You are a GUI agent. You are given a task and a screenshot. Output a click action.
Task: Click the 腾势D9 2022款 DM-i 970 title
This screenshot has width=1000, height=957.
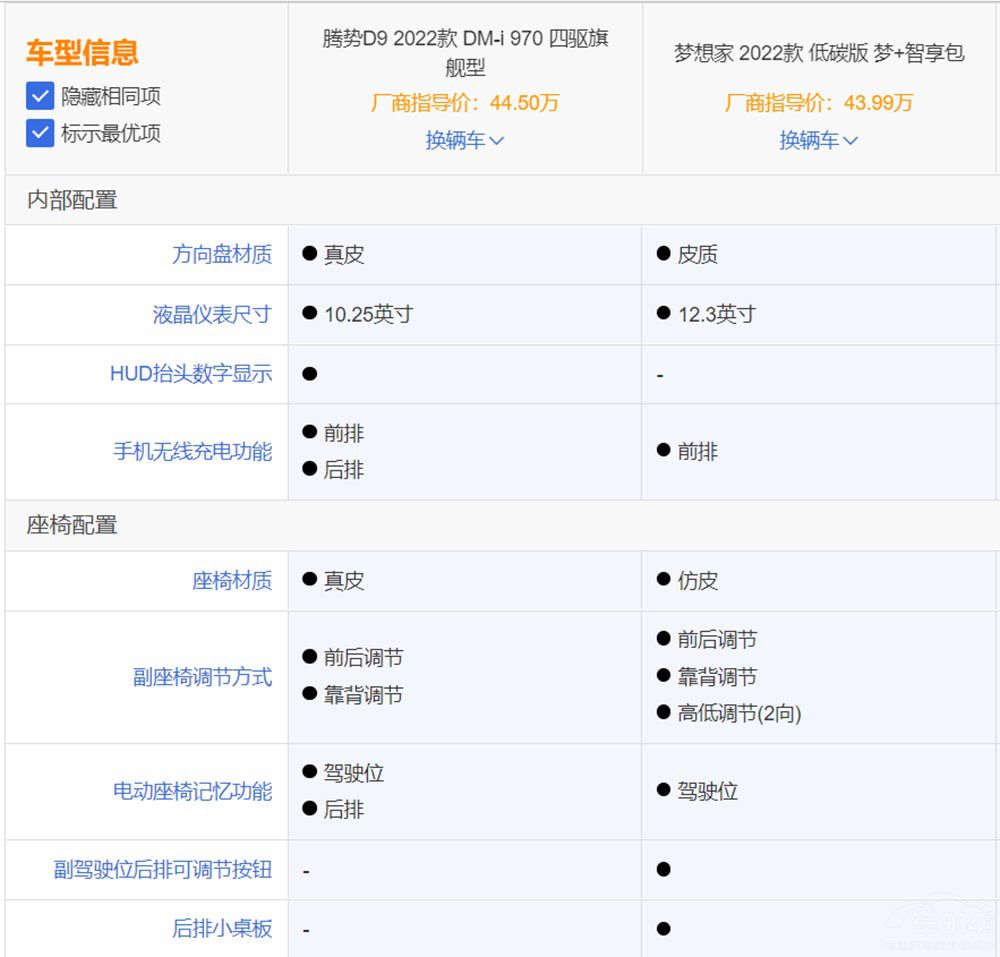tap(465, 52)
